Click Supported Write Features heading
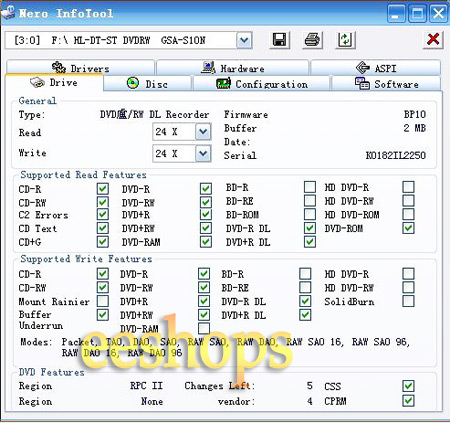 (x=86, y=259)
